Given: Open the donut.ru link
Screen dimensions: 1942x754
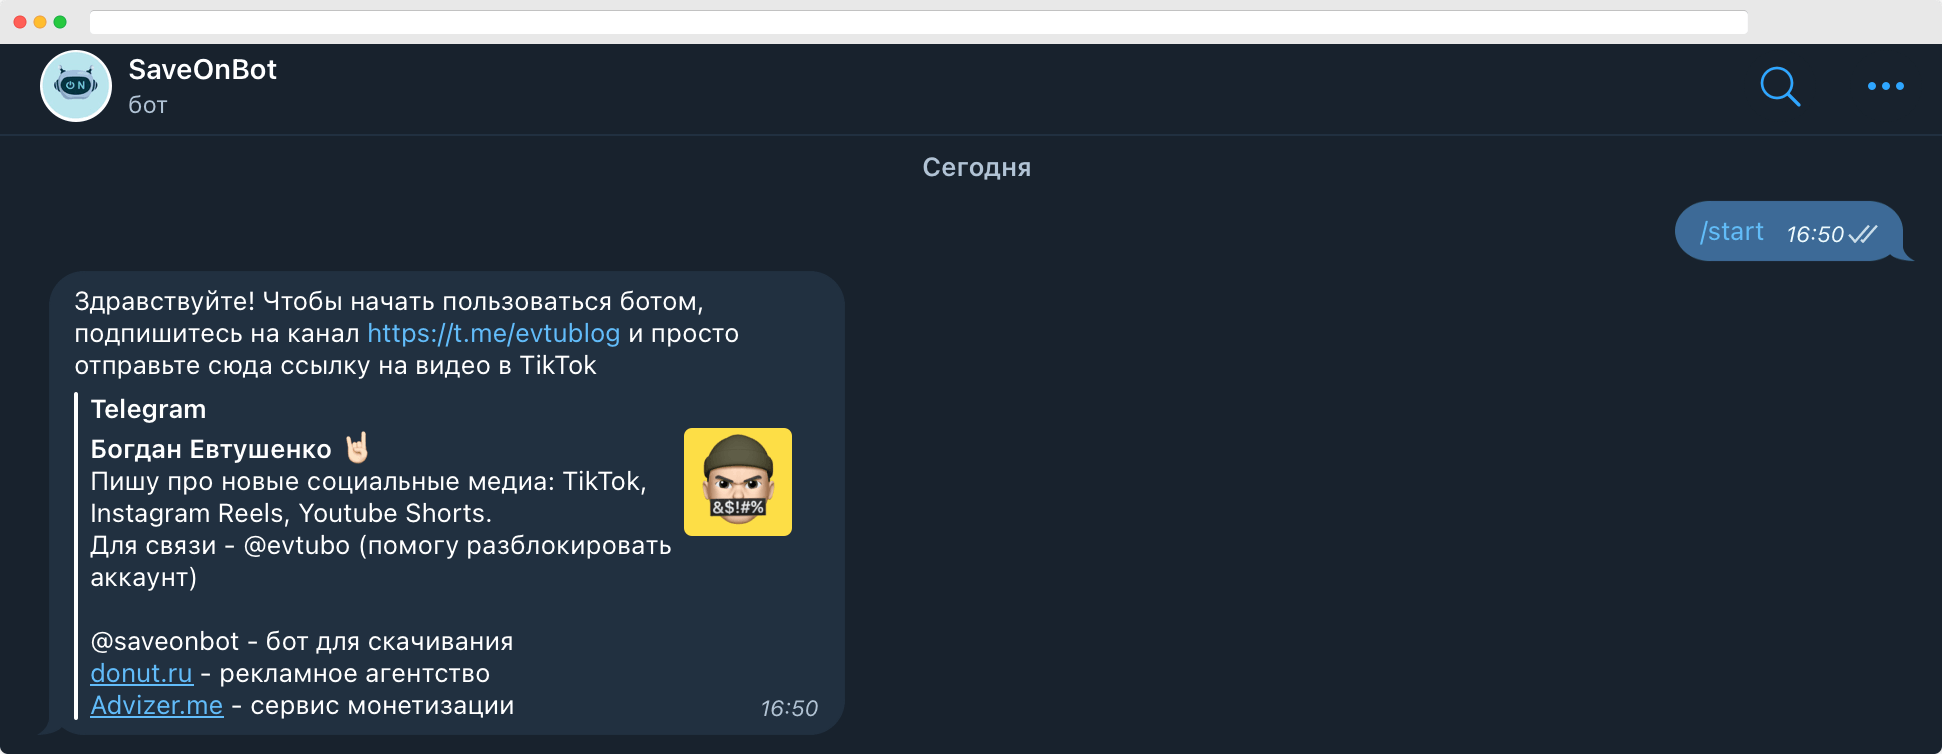Looking at the screenshot, I should pyautogui.click(x=141, y=674).
